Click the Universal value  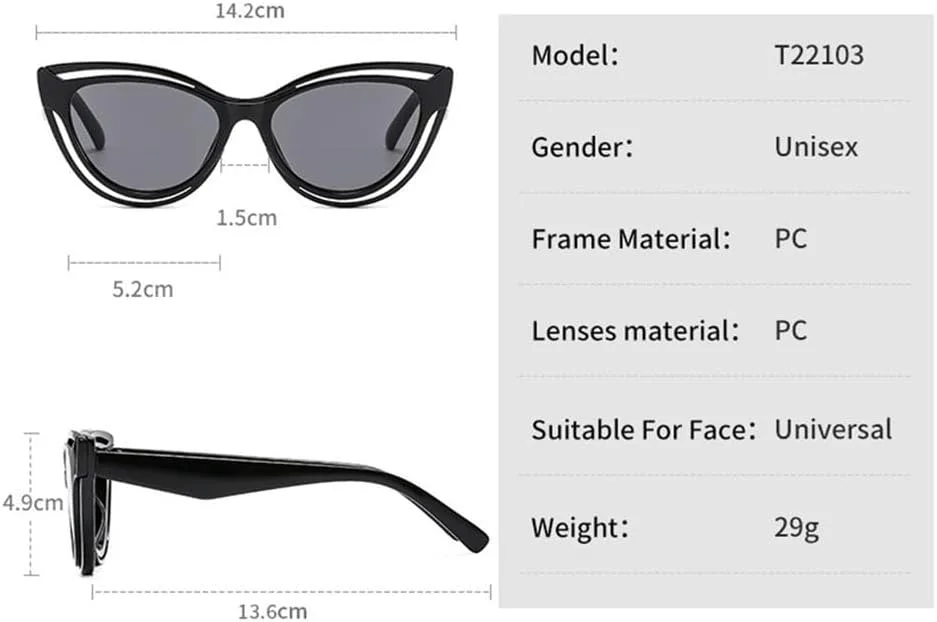(x=833, y=430)
